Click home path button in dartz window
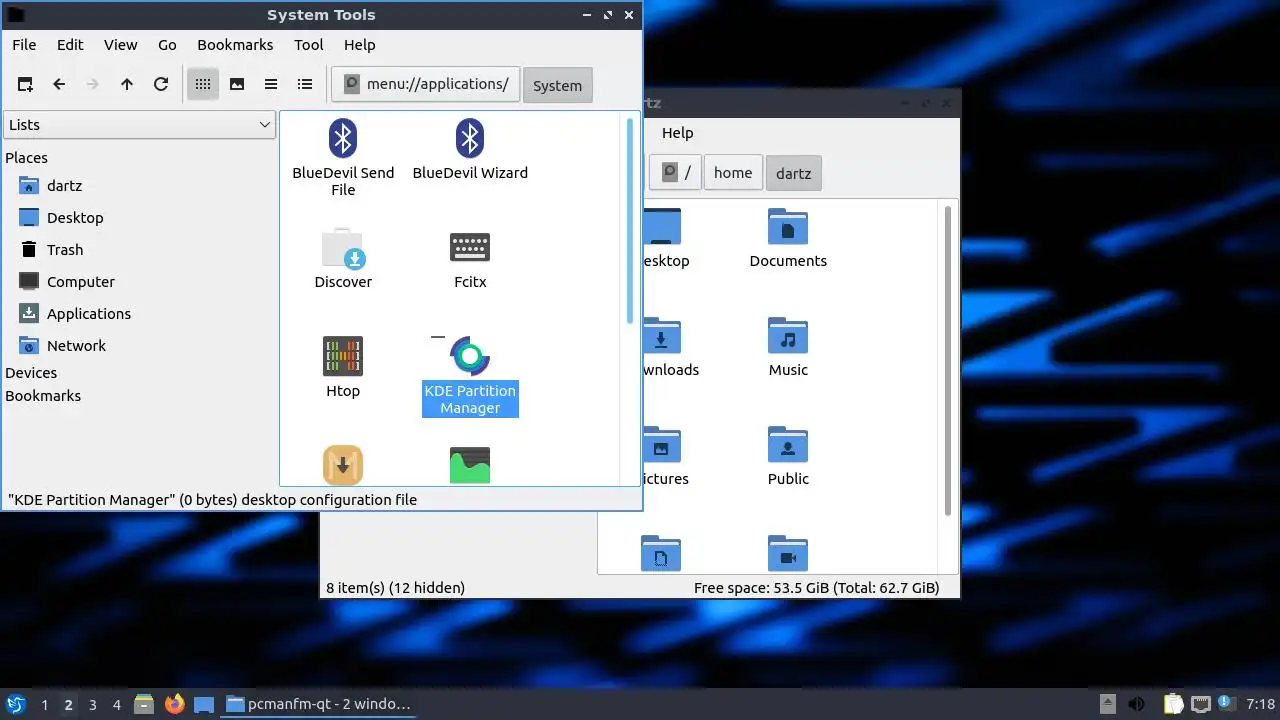The image size is (1280, 720). tap(733, 173)
